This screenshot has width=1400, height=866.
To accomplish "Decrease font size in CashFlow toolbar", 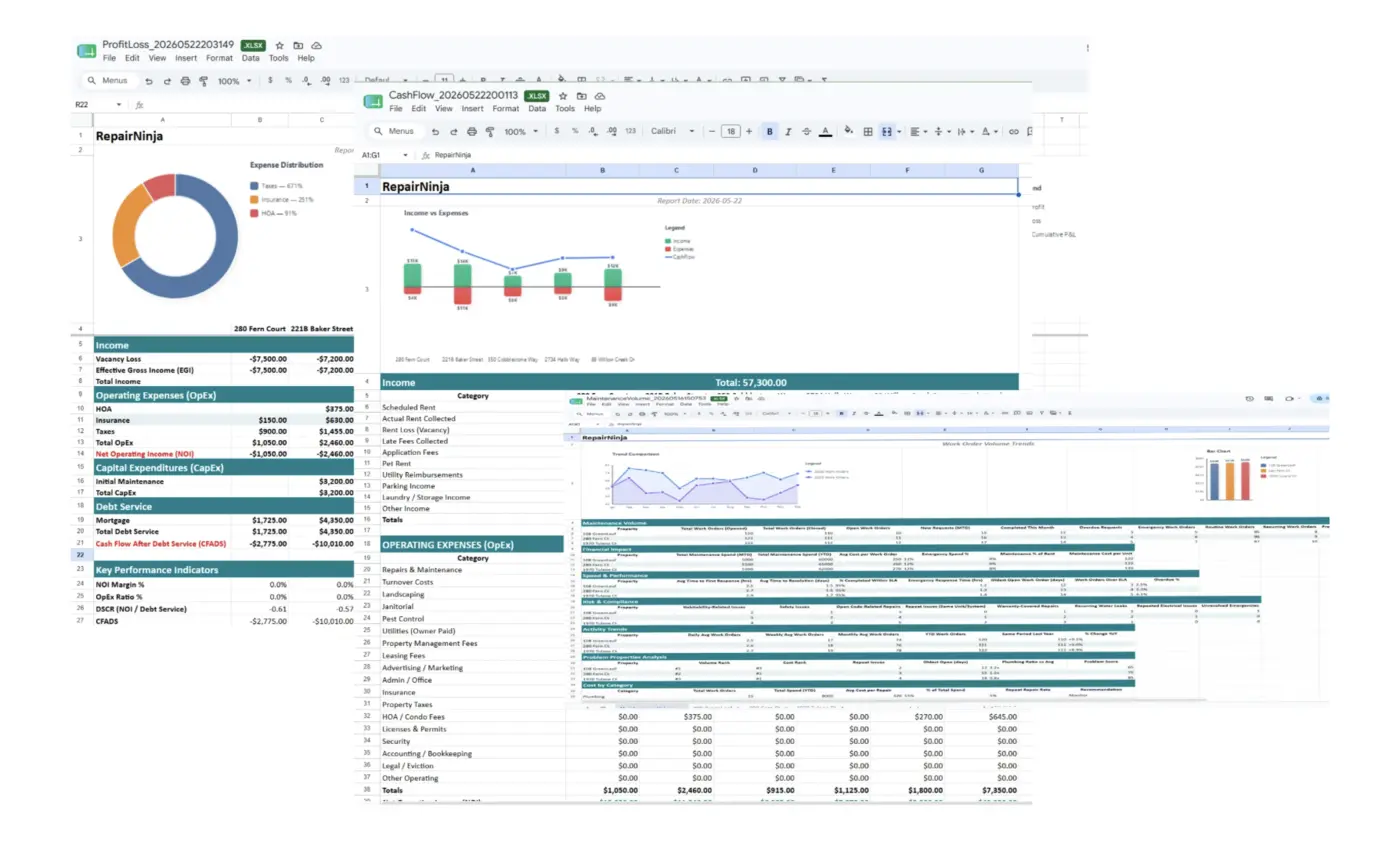I will [712, 131].
